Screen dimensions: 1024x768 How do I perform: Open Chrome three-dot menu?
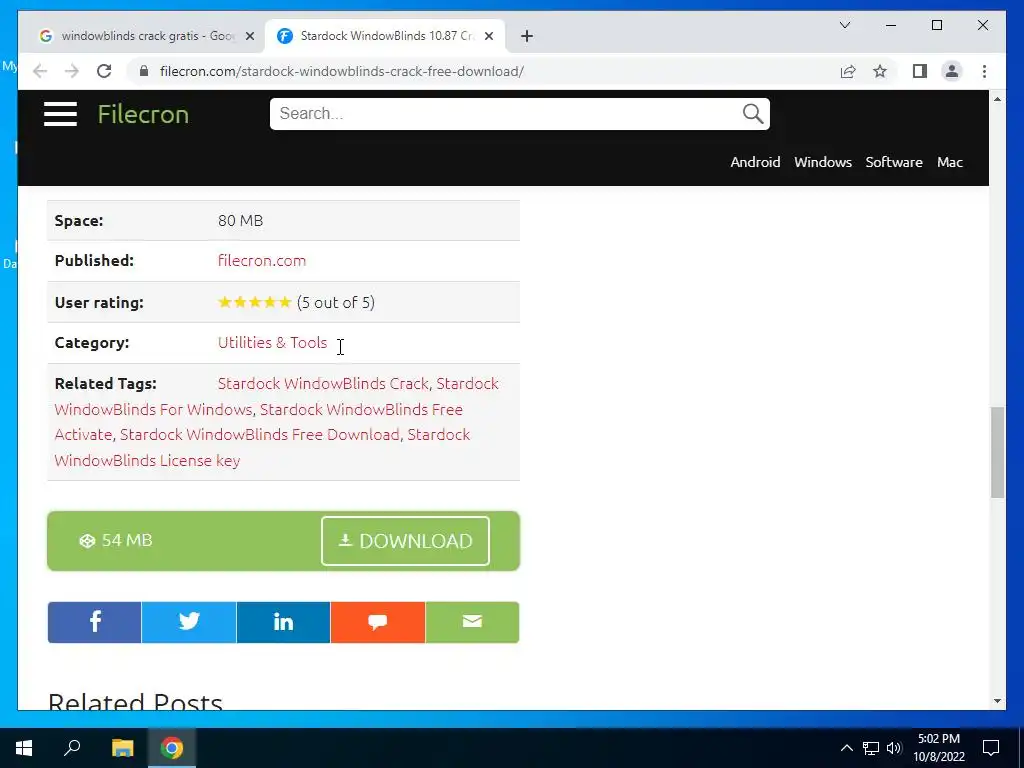click(984, 71)
